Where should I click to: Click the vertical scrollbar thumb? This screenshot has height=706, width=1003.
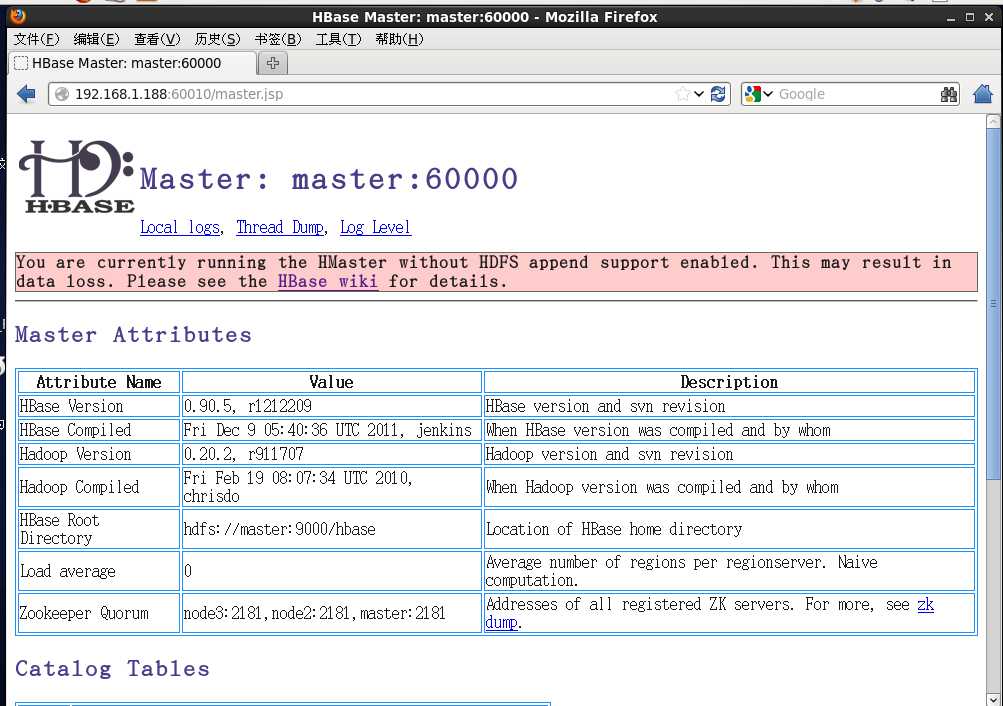point(993,303)
